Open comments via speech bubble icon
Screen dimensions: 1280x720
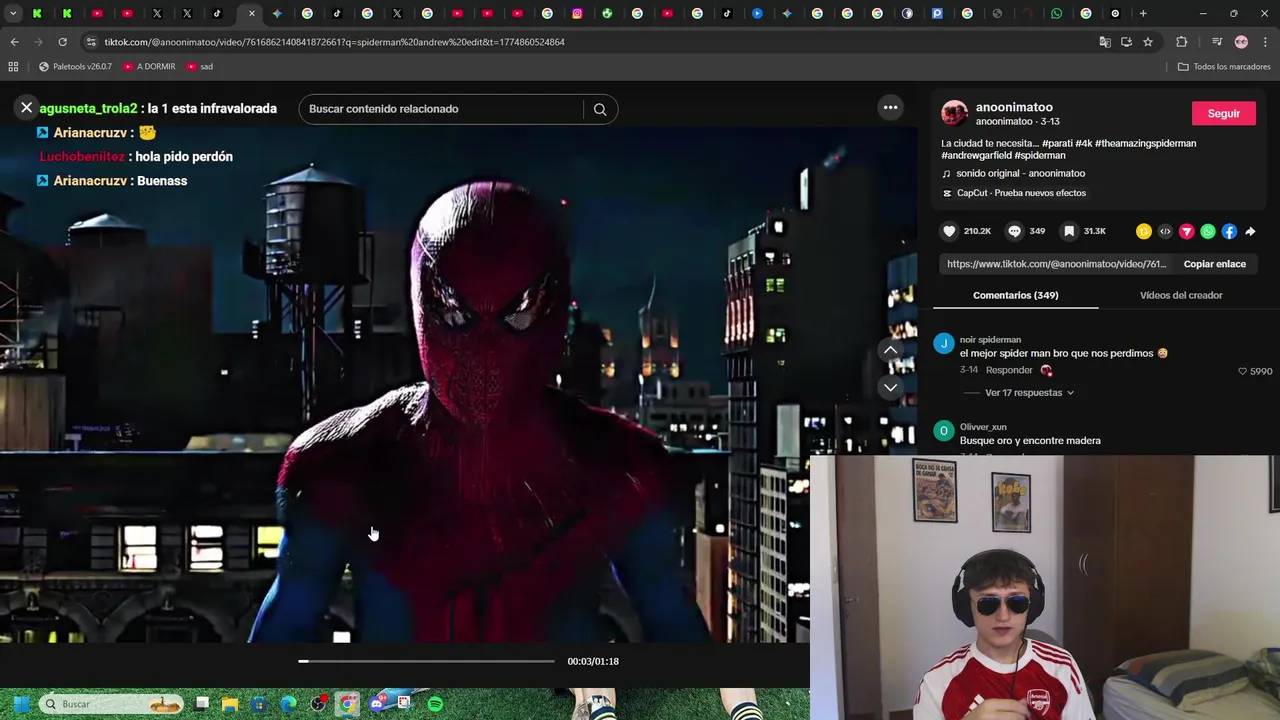[1014, 231]
